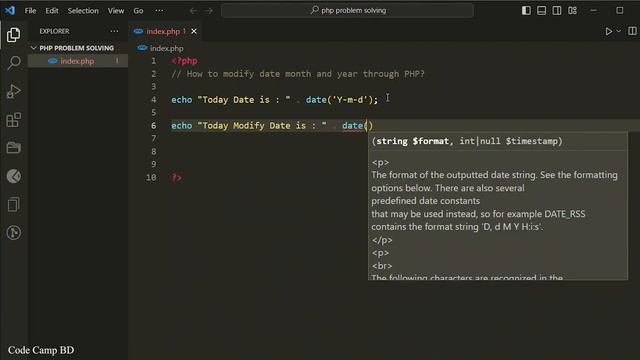This screenshot has width=640, height=360.
Task: Go back with the left arrow
Action: [193, 11]
